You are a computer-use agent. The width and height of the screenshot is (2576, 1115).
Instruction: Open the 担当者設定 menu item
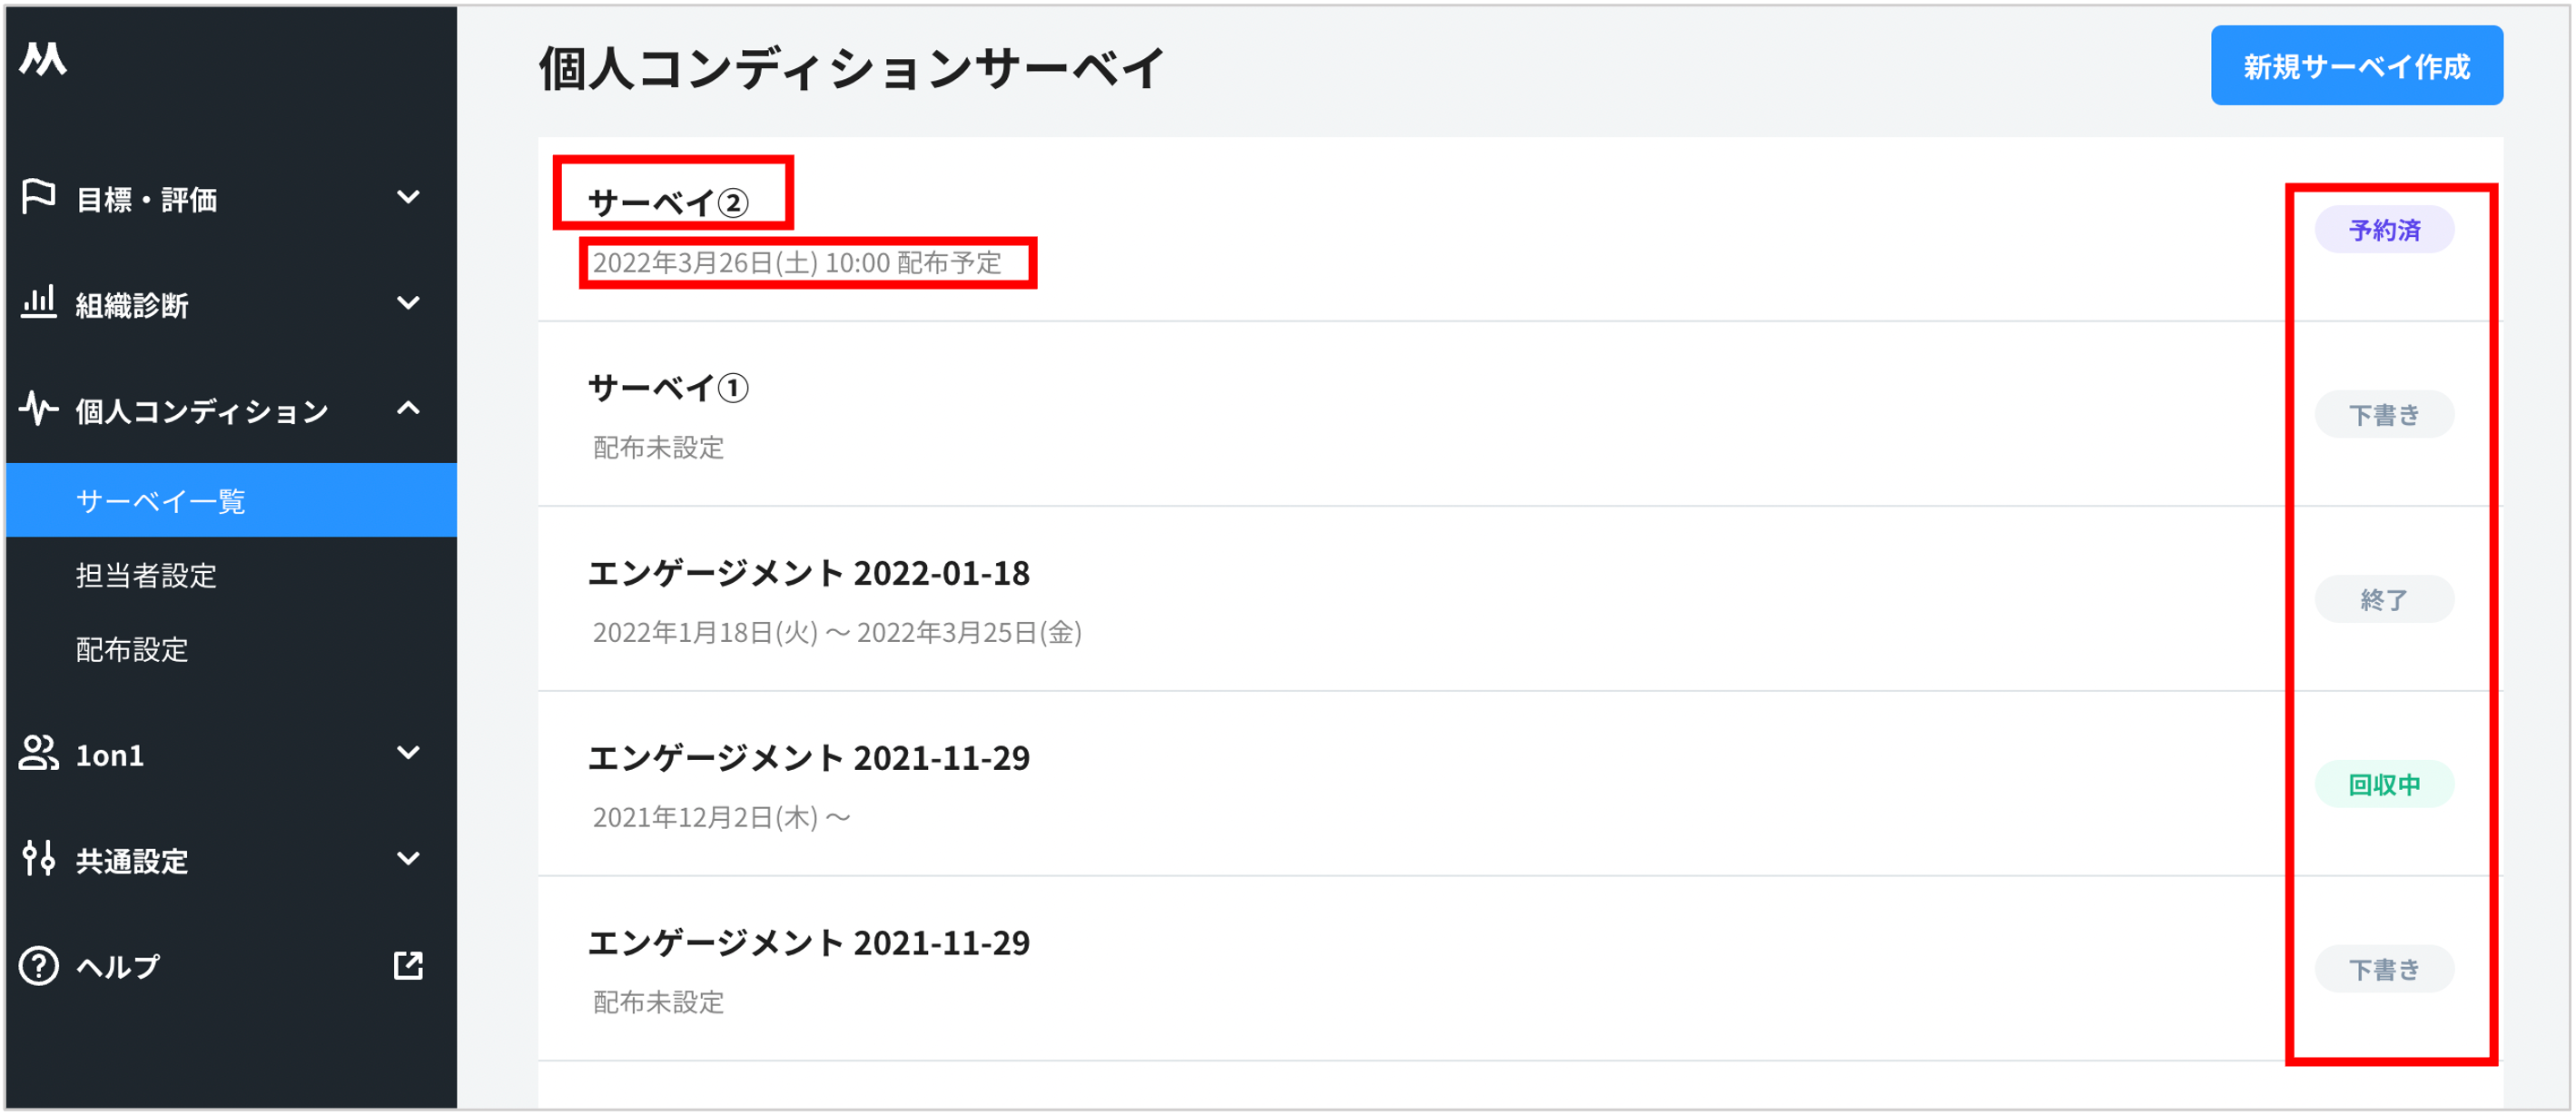[x=146, y=575]
